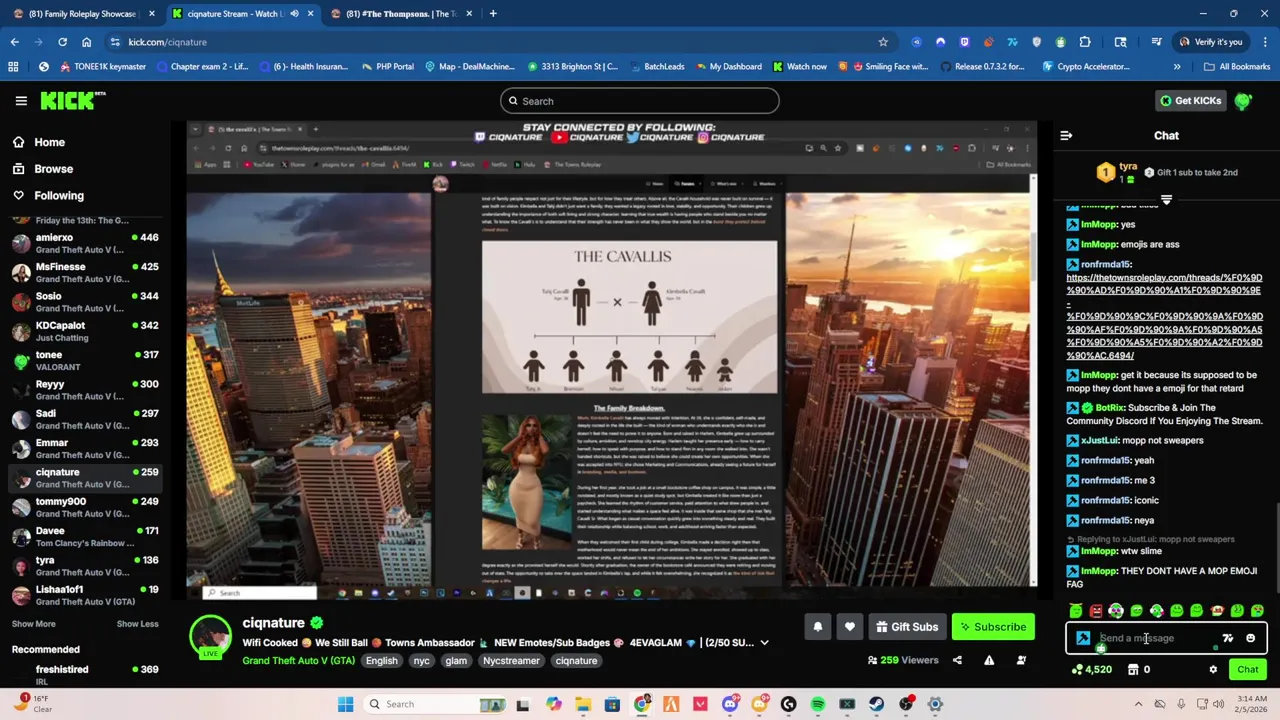This screenshot has width=1280, height=720.
Task: Click the Kick search field
Action: (640, 101)
